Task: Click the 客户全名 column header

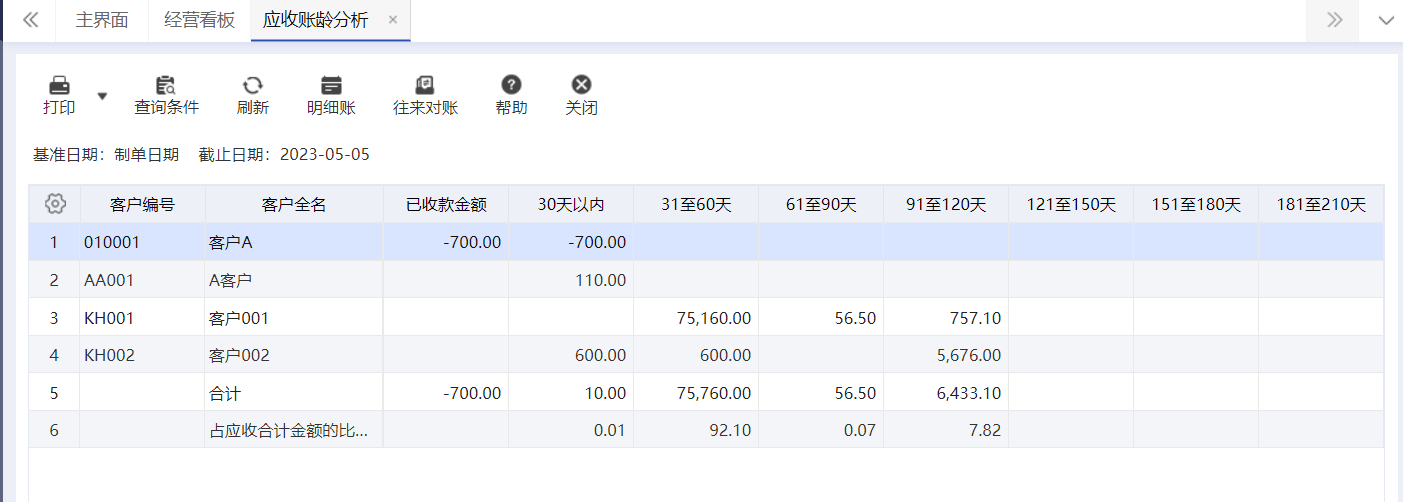Action: coord(293,205)
